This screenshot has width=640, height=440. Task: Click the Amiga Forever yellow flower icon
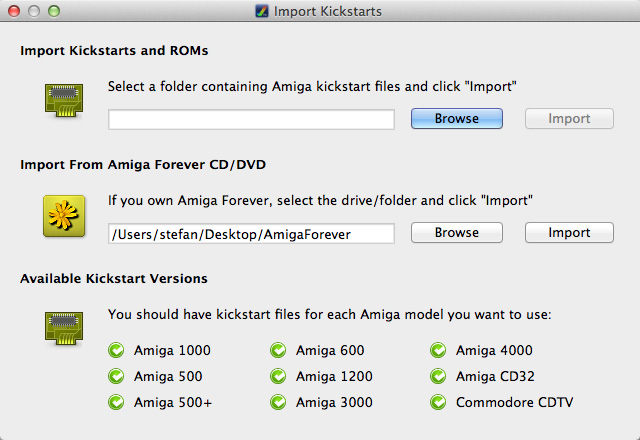(x=63, y=215)
